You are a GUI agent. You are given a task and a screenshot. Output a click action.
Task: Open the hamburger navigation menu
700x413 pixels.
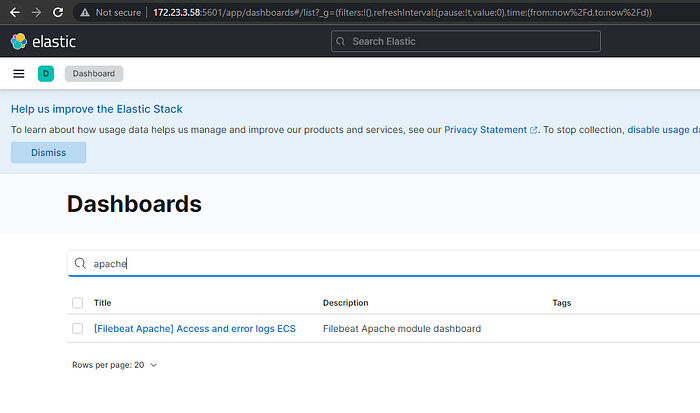pyautogui.click(x=19, y=74)
